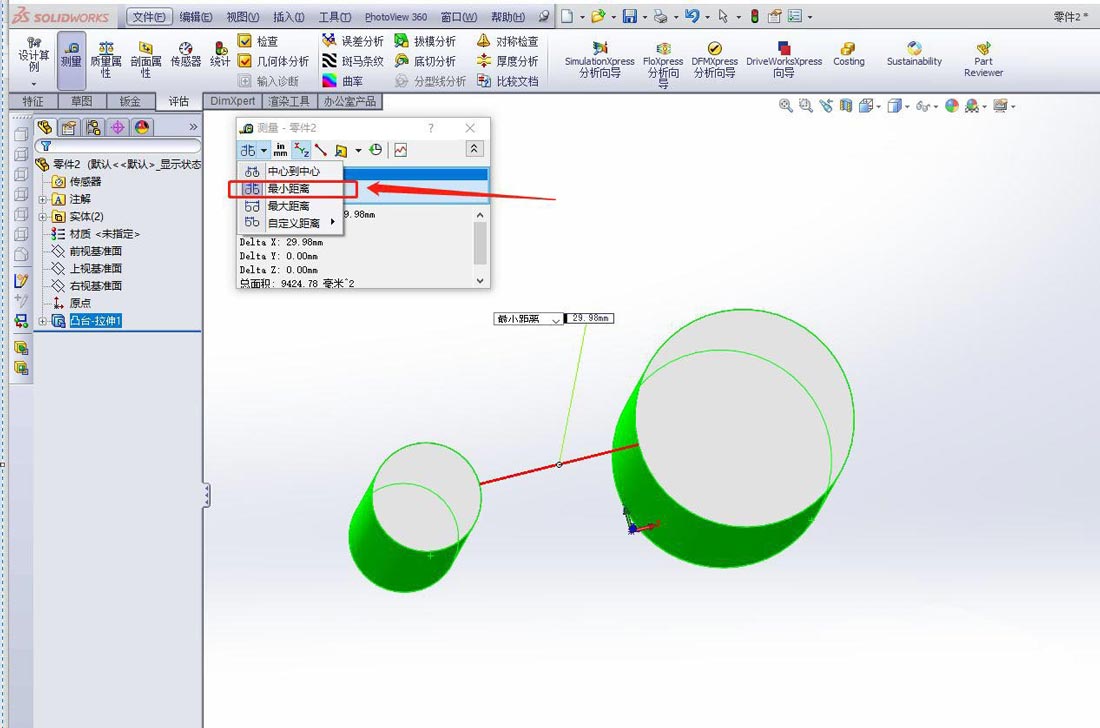Screen dimensions: 1100x728
Task: Launch FloXpress analysis wizard
Action: click(663, 64)
